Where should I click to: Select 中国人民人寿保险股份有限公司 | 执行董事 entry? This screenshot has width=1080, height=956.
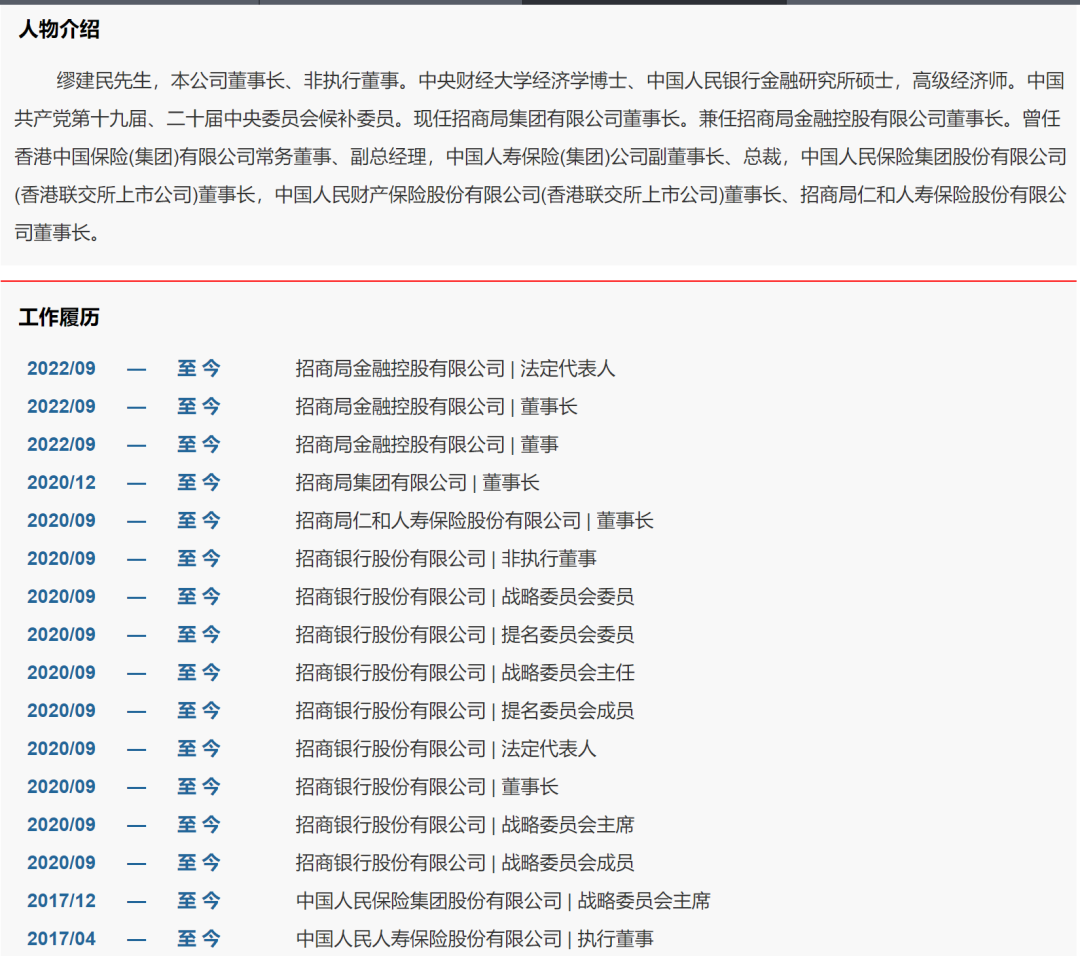coord(475,939)
